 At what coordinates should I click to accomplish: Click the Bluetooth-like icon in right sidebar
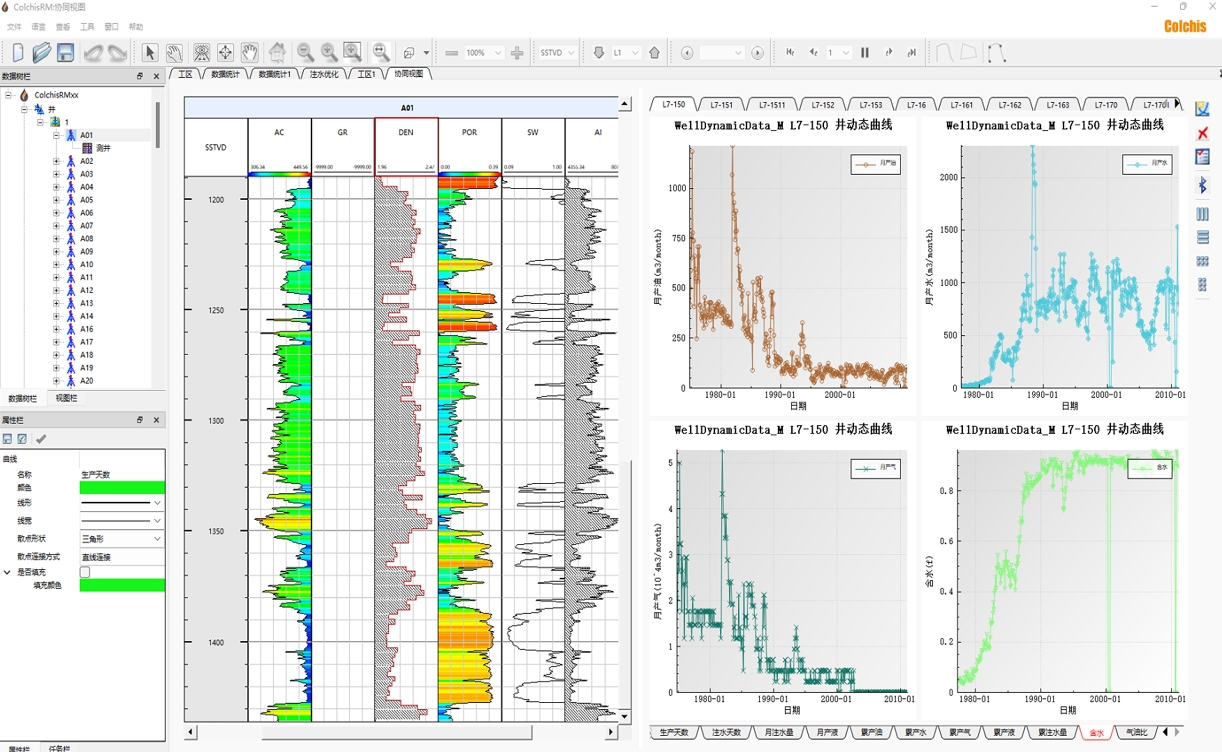[x=1202, y=186]
